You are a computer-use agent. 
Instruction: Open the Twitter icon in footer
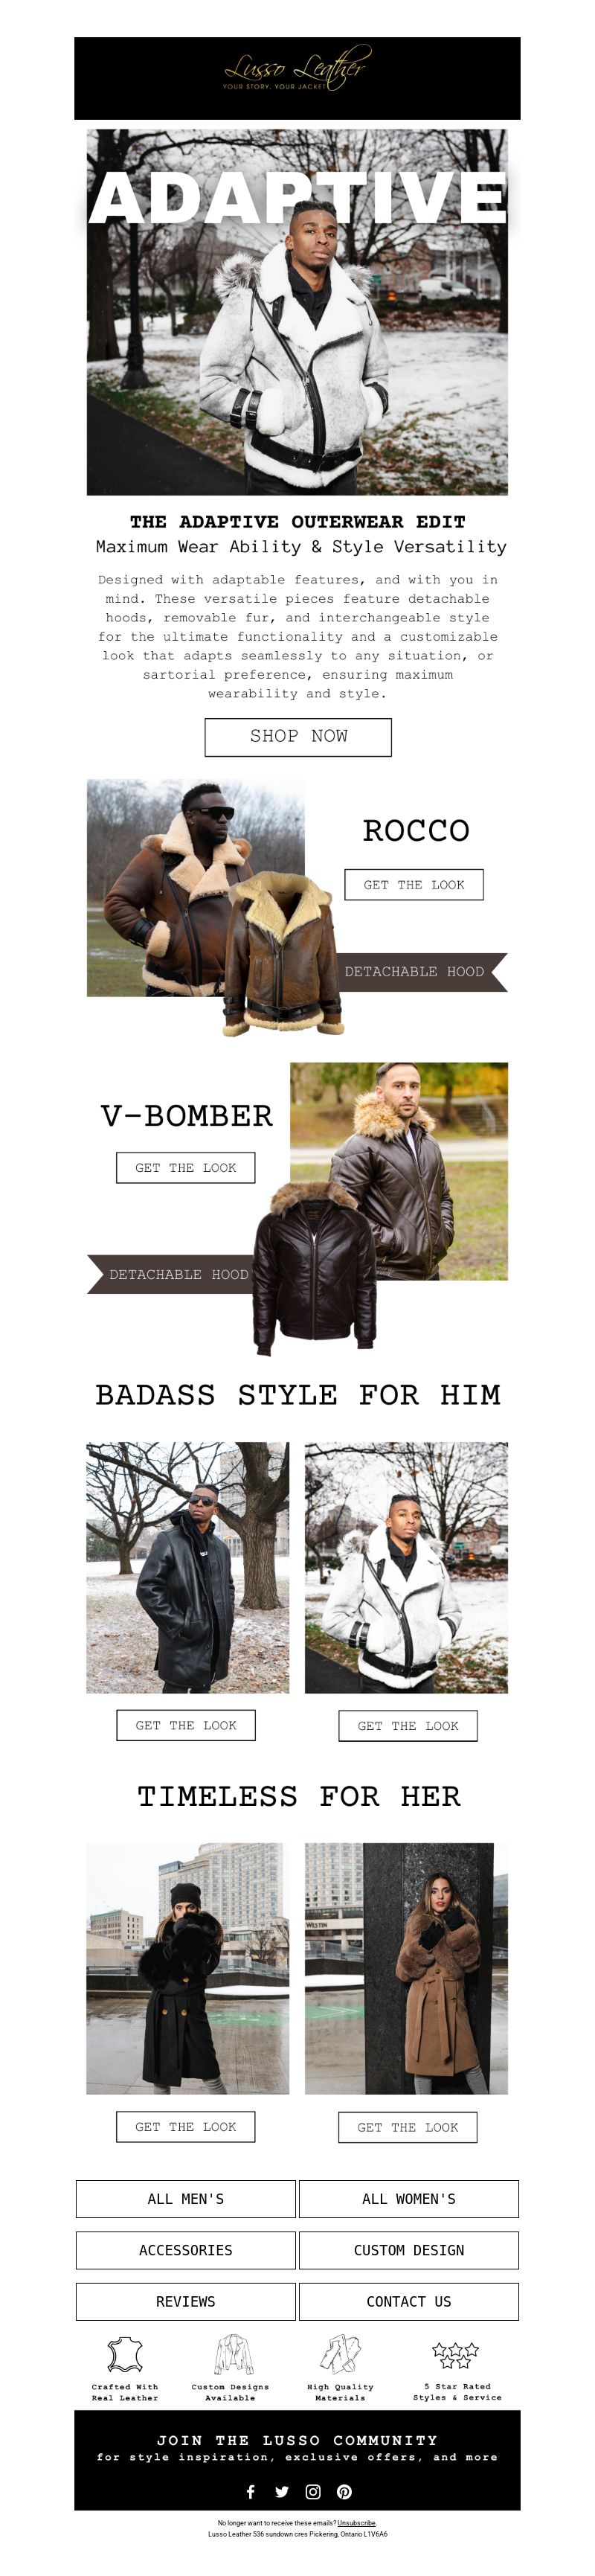tap(281, 2491)
